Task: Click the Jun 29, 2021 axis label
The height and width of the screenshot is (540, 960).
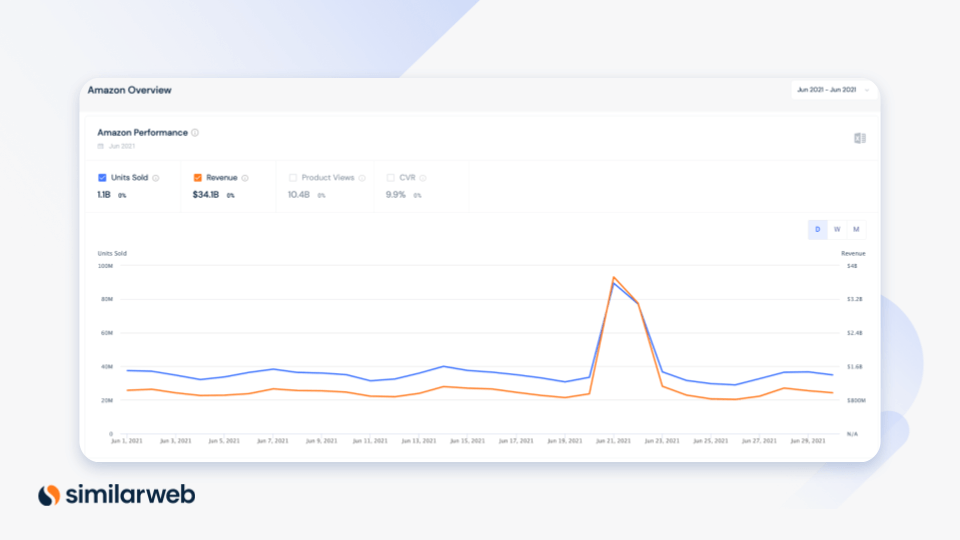Action: pyautogui.click(x=808, y=441)
